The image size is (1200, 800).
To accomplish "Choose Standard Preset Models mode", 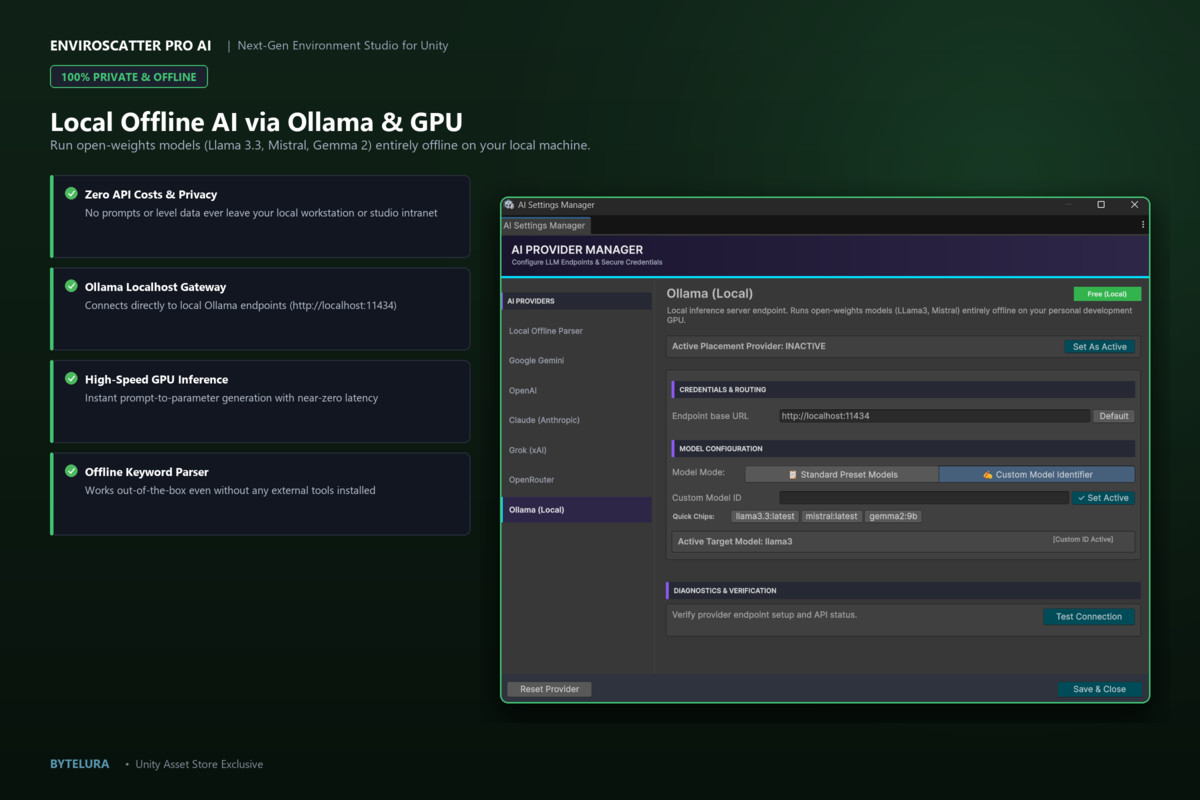I will point(842,474).
